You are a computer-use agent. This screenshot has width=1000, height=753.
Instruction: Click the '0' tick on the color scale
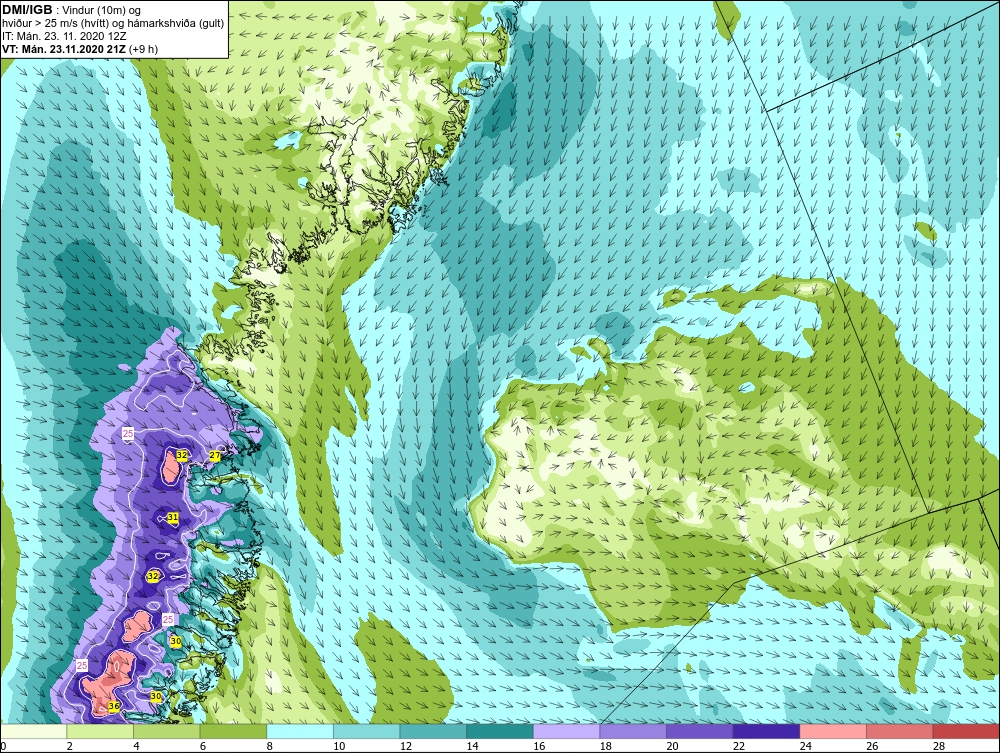click(x=3, y=746)
